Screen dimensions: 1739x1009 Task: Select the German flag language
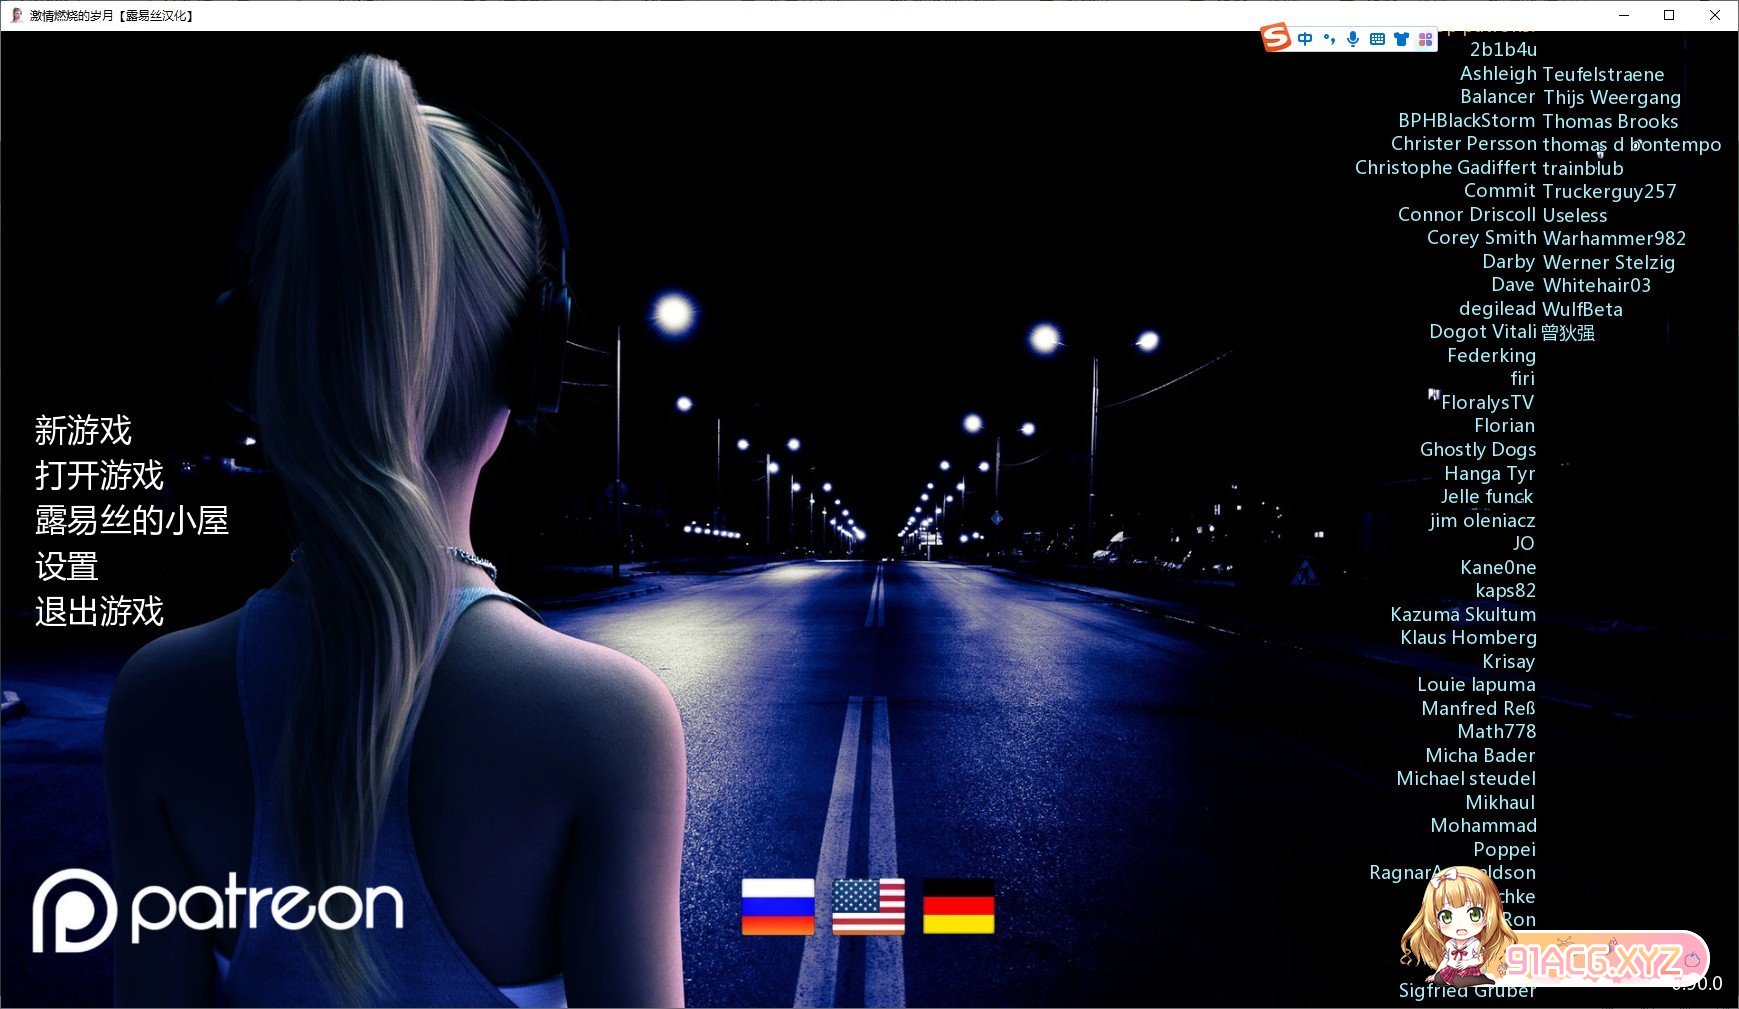point(958,906)
